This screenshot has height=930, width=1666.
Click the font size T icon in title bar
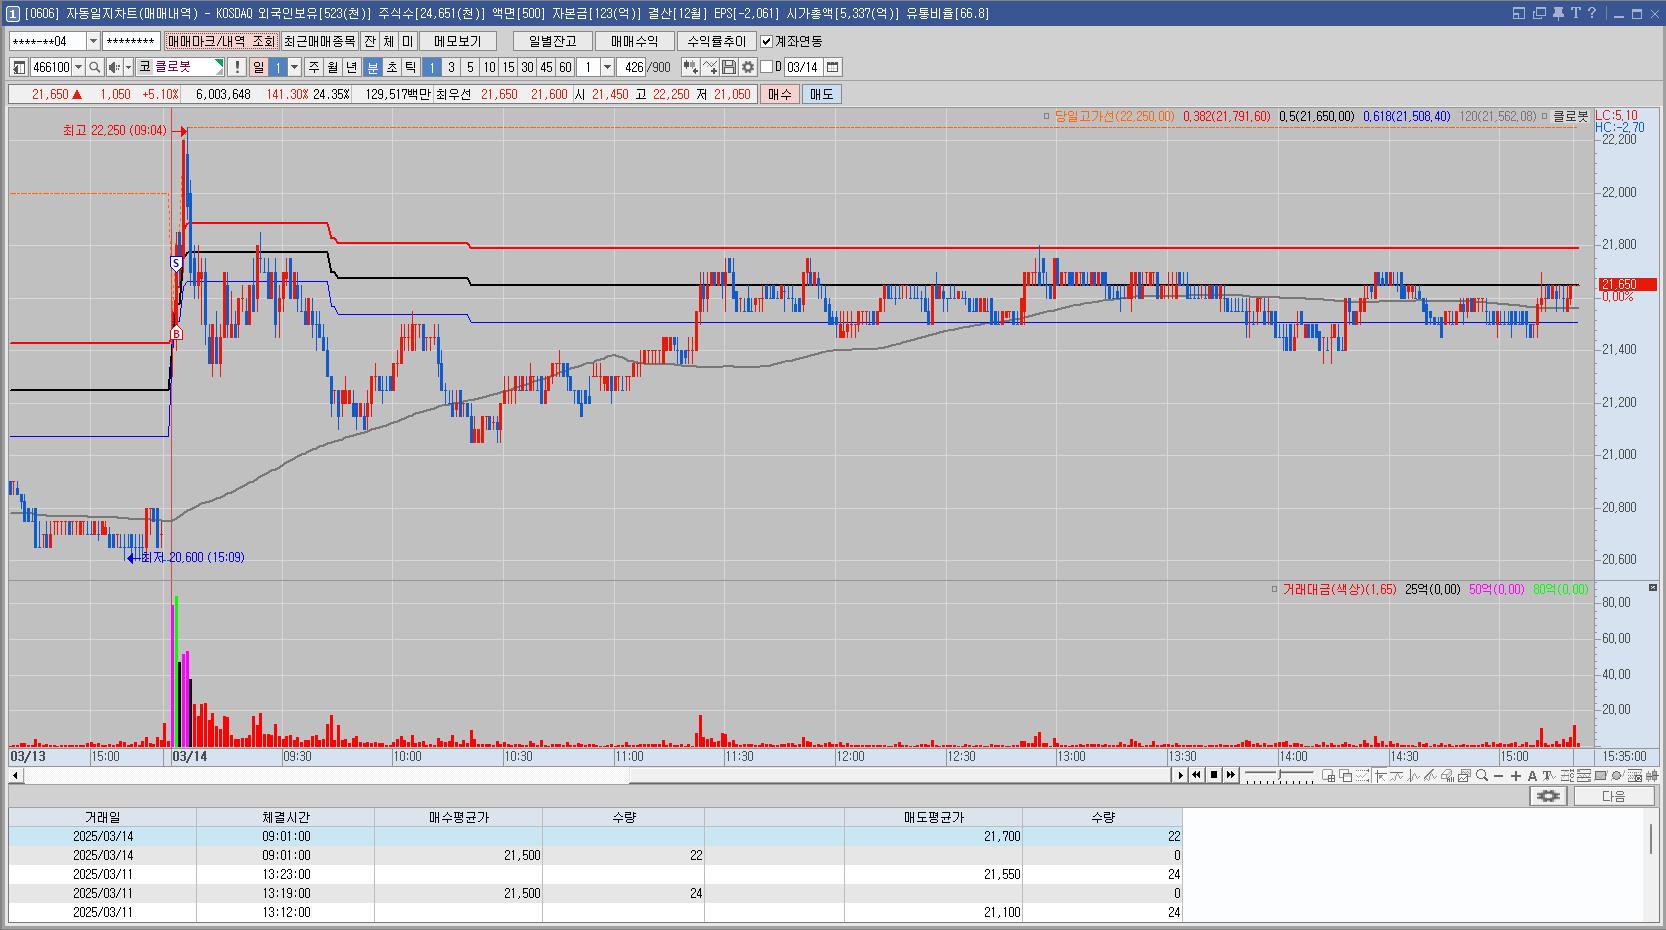(1576, 13)
